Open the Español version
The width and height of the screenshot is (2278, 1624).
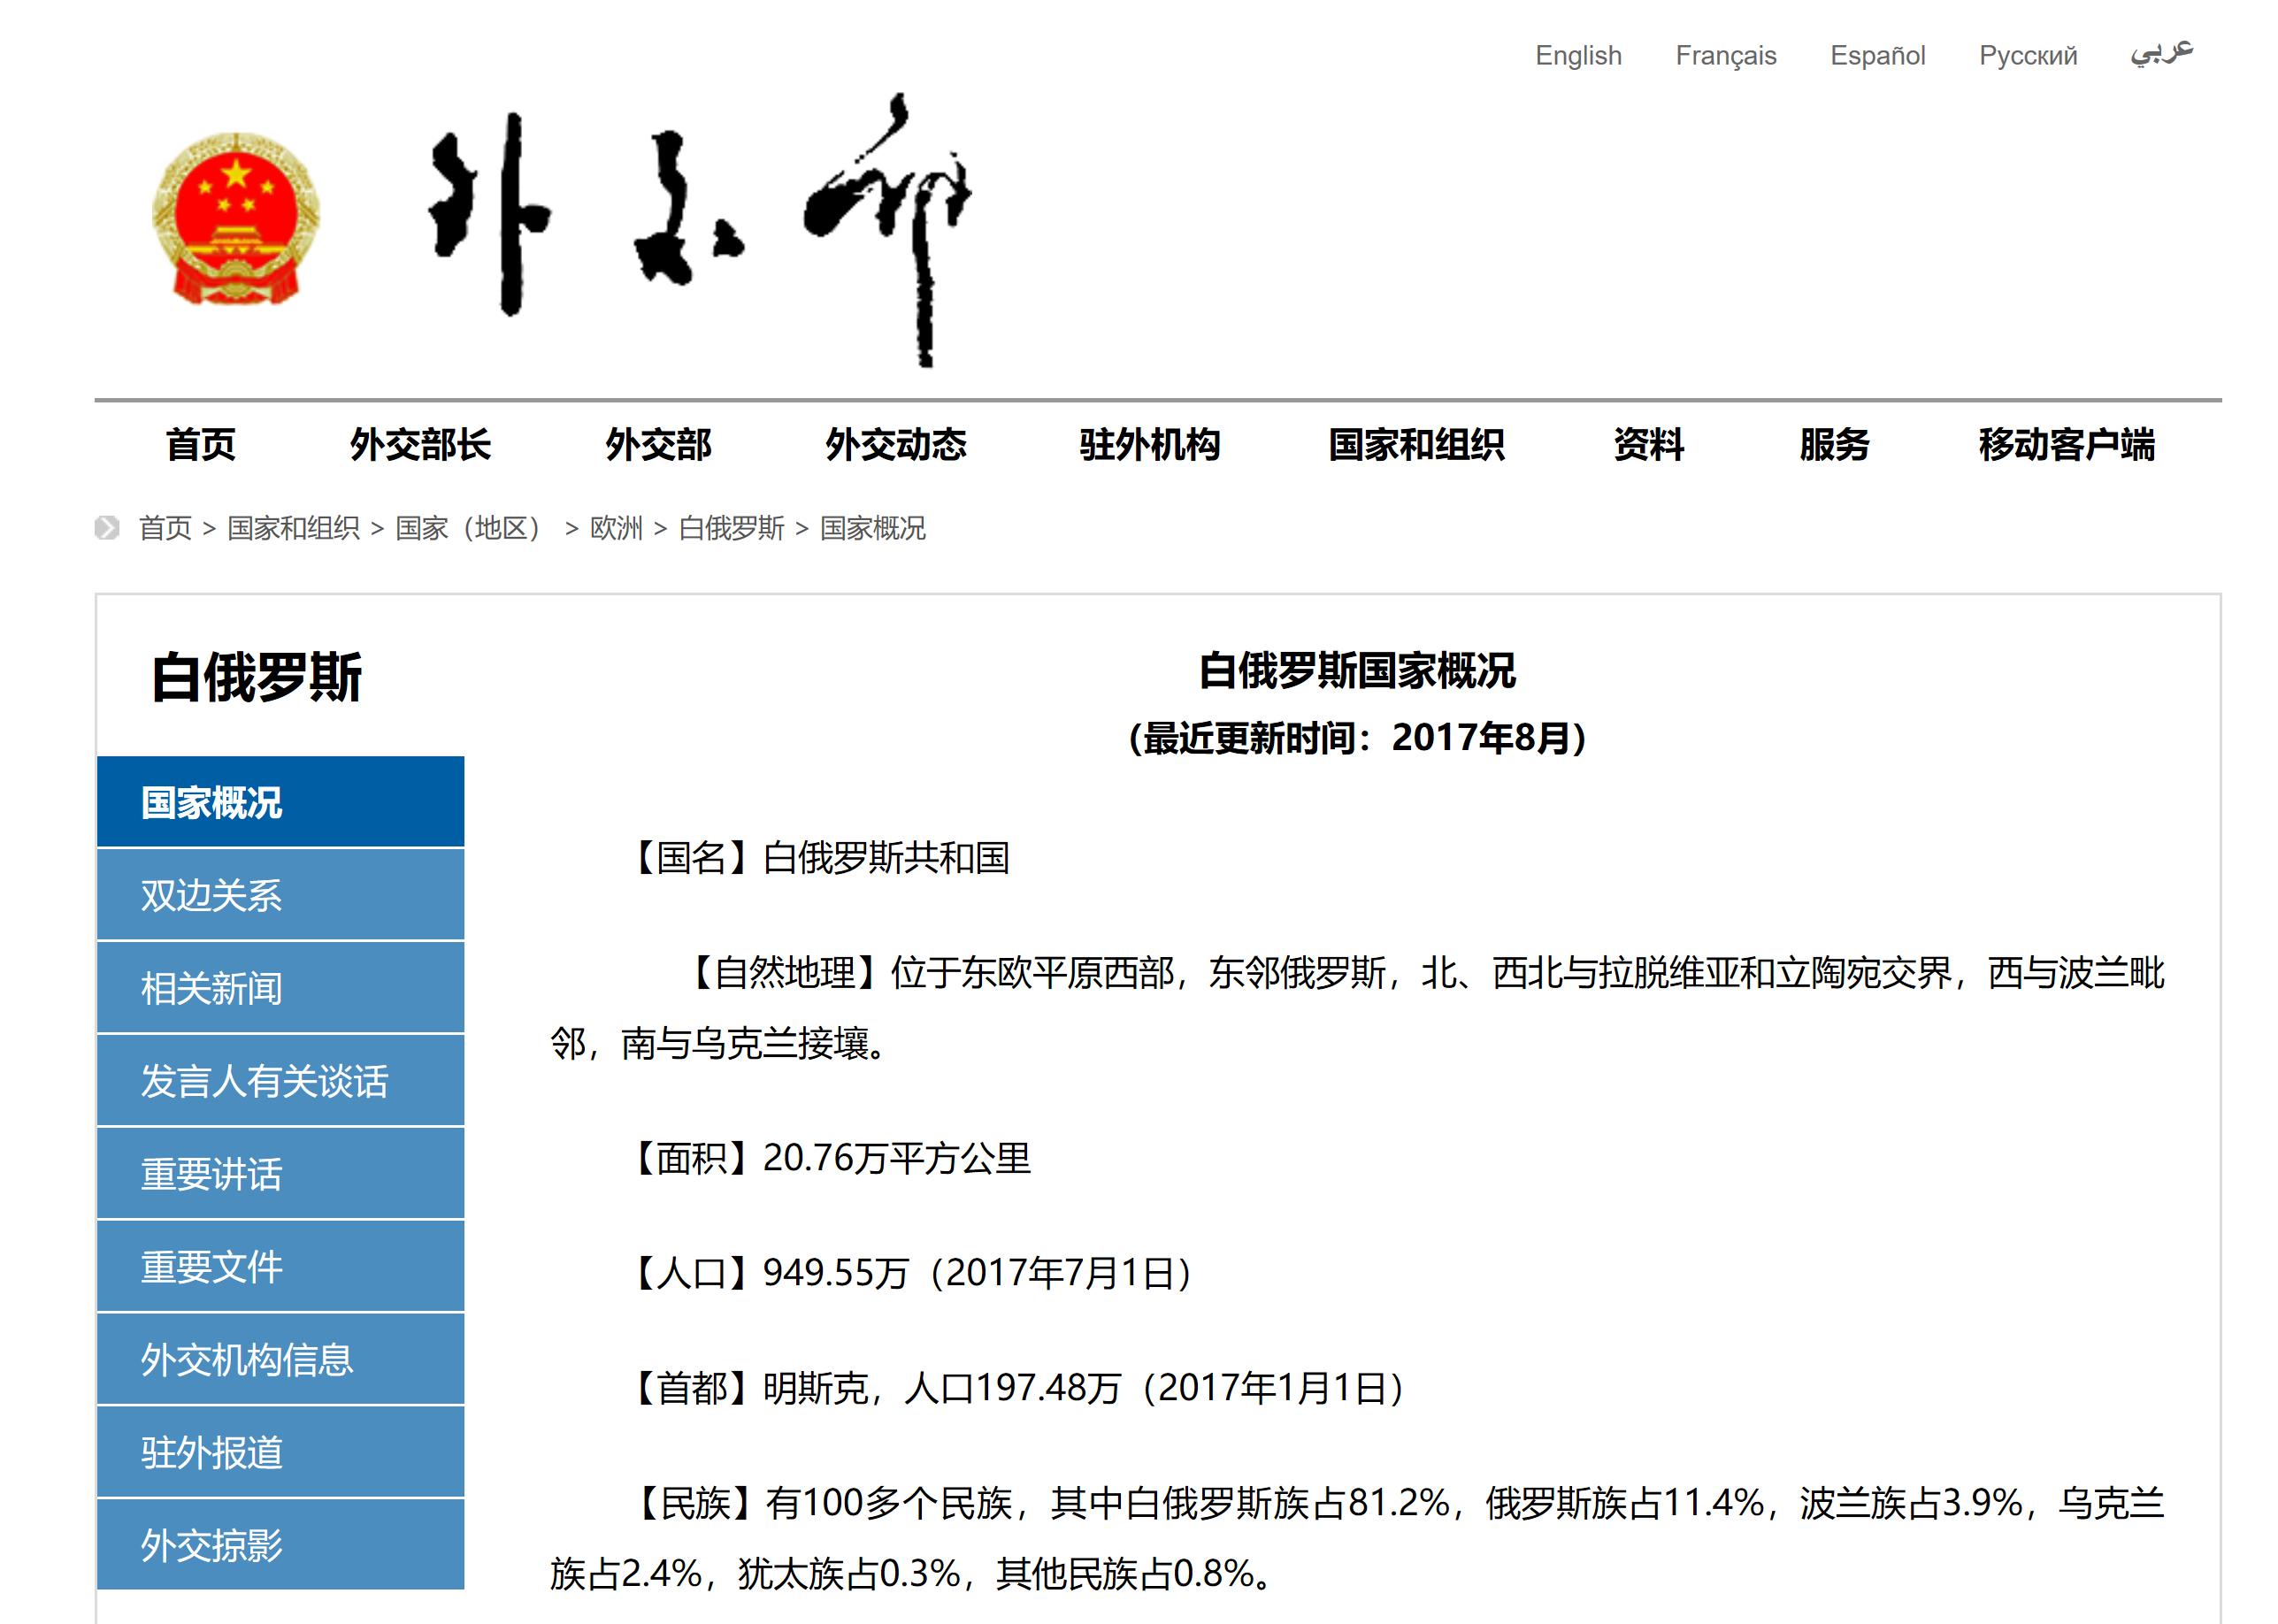[x=1877, y=55]
